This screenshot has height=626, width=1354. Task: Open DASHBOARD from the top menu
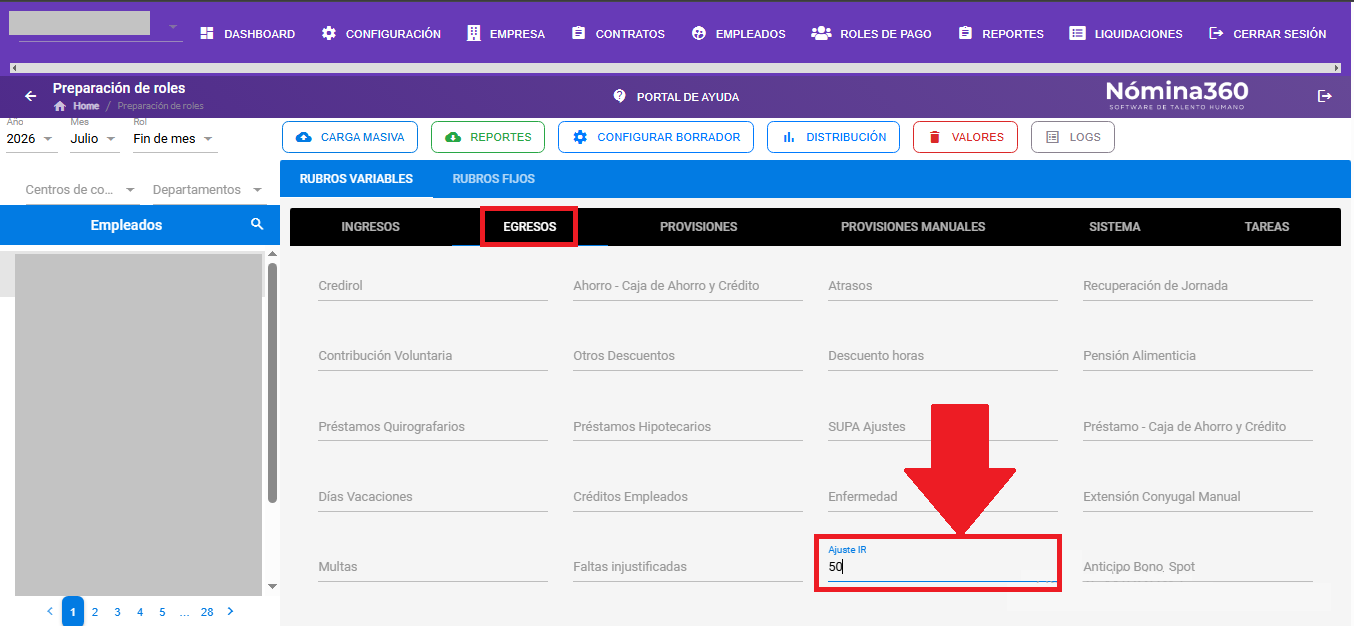247,33
